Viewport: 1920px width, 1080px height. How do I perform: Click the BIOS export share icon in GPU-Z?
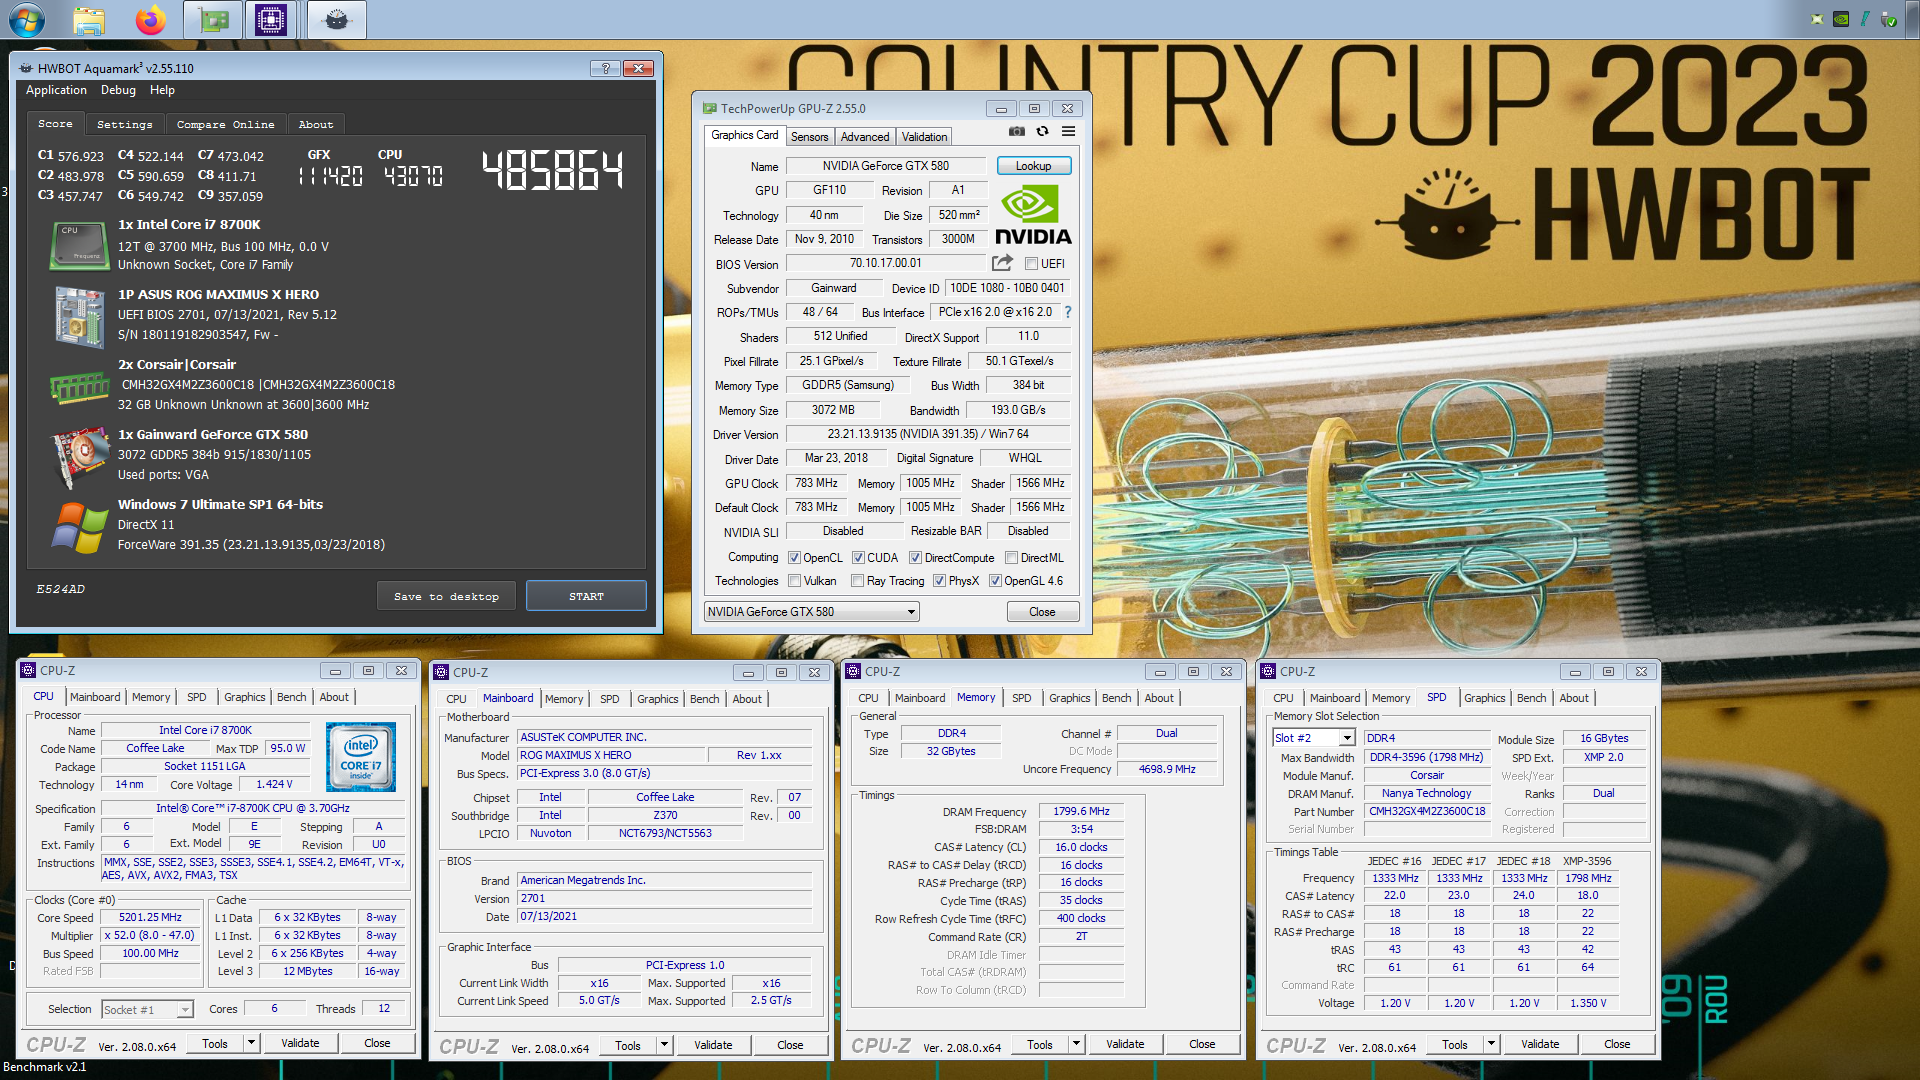tap(1002, 263)
